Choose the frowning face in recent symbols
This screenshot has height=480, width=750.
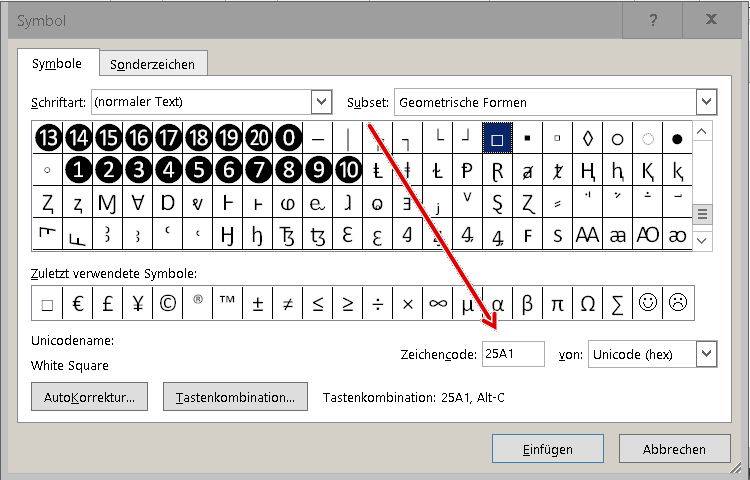(x=678, y=302)
